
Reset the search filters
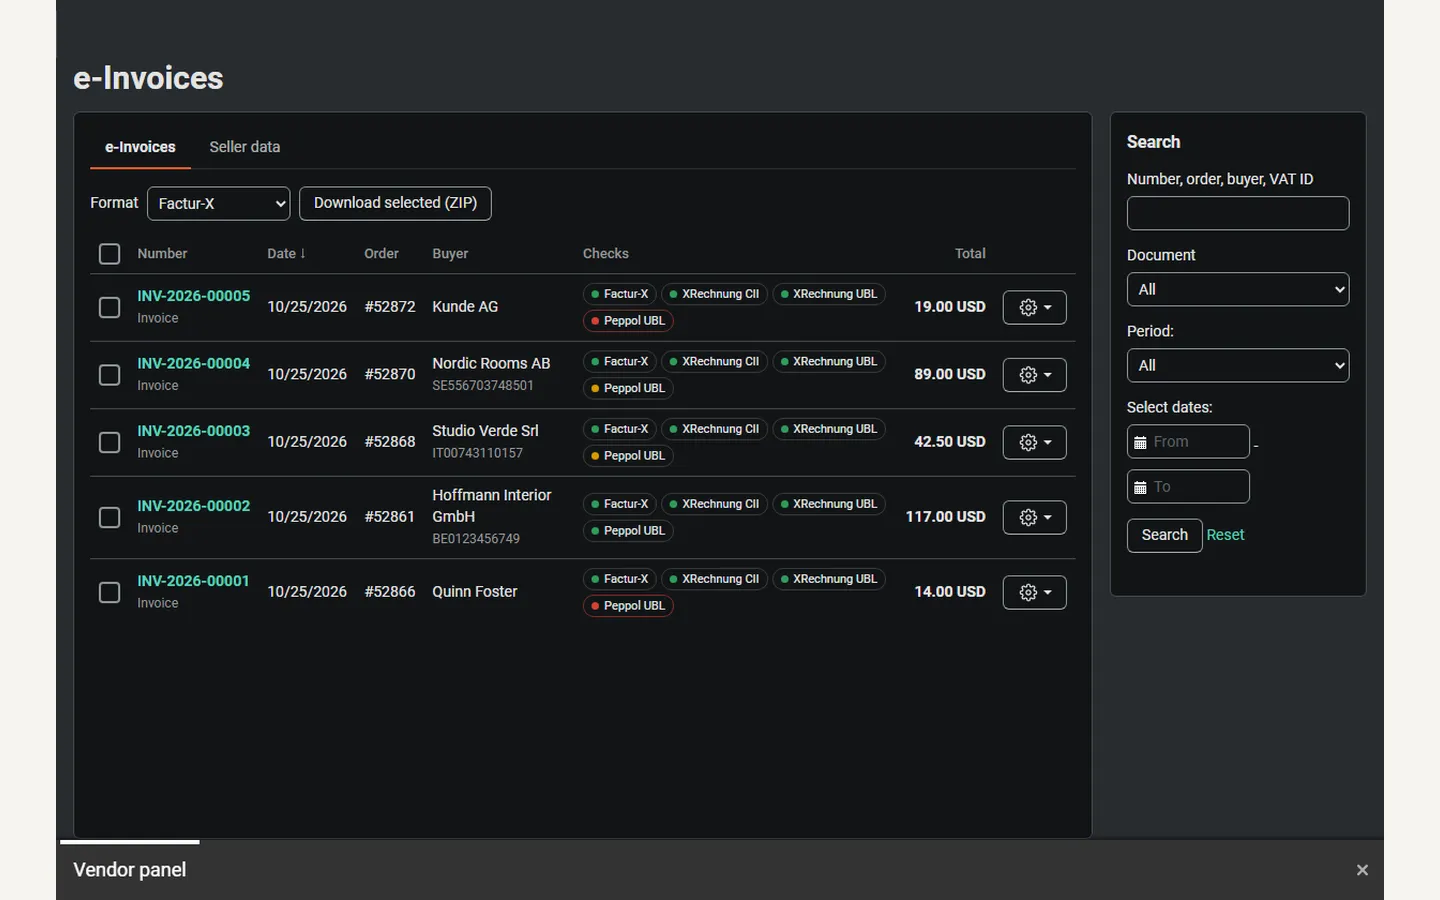(x=1225, y=535)
